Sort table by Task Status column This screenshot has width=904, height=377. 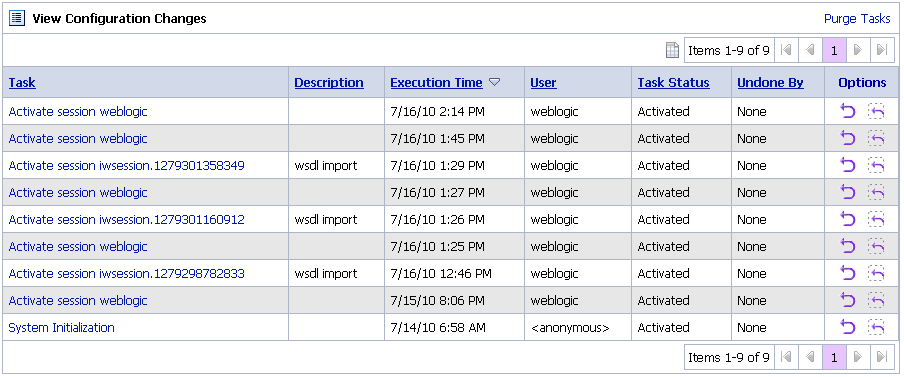(673, 82)
